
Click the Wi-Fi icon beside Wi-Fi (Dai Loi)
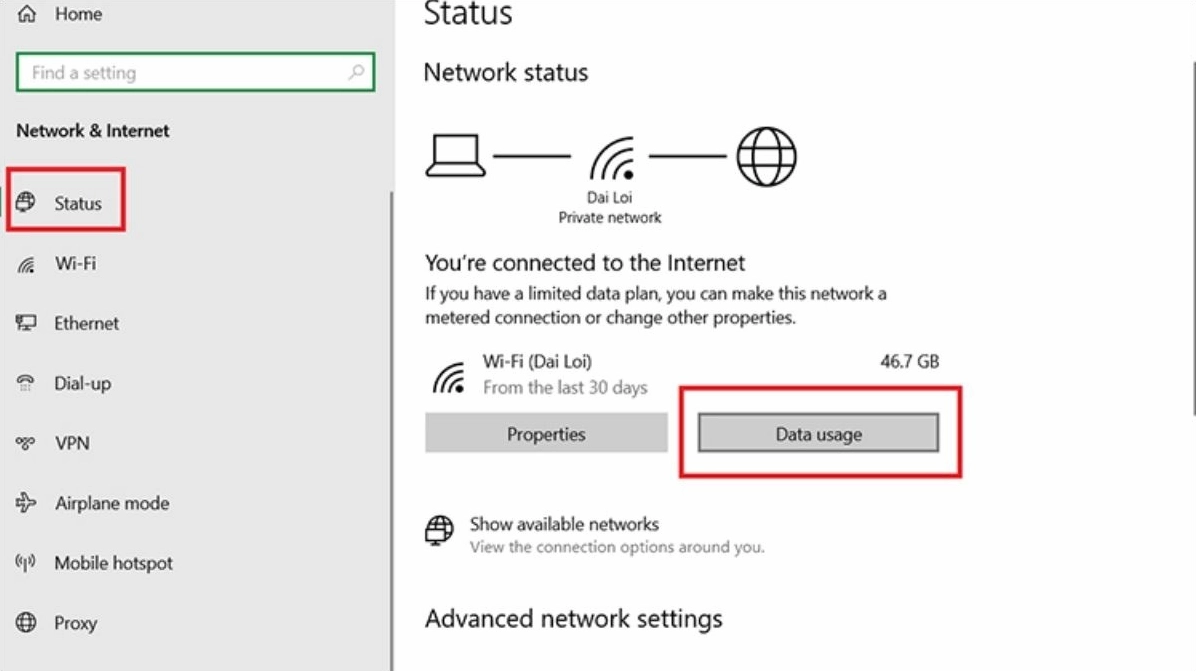point(450,375)
